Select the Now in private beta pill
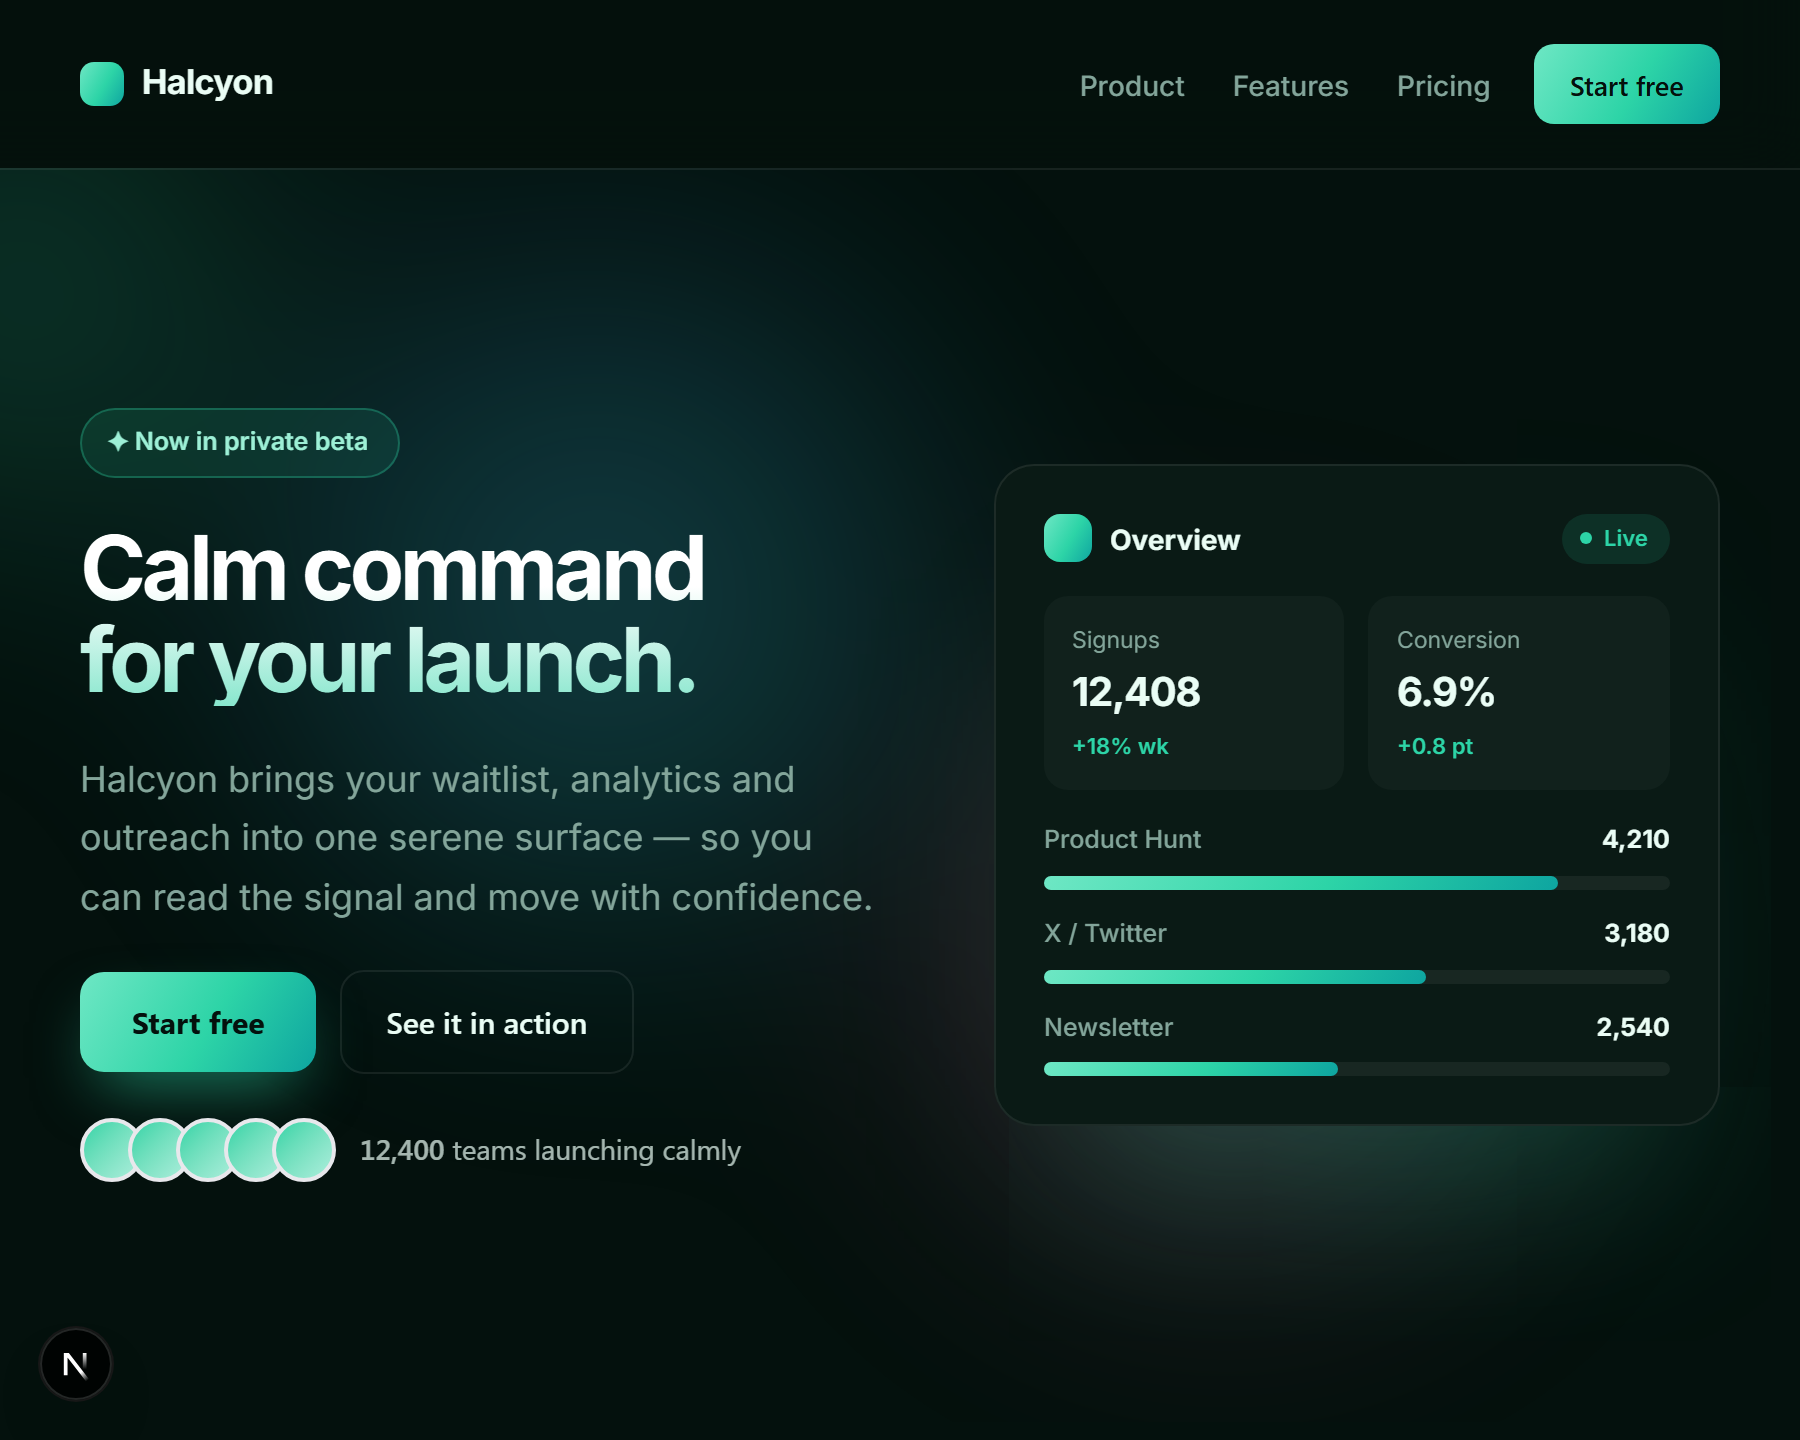The width and height of the screenshot is (1800, 1440). pos(240,442)
